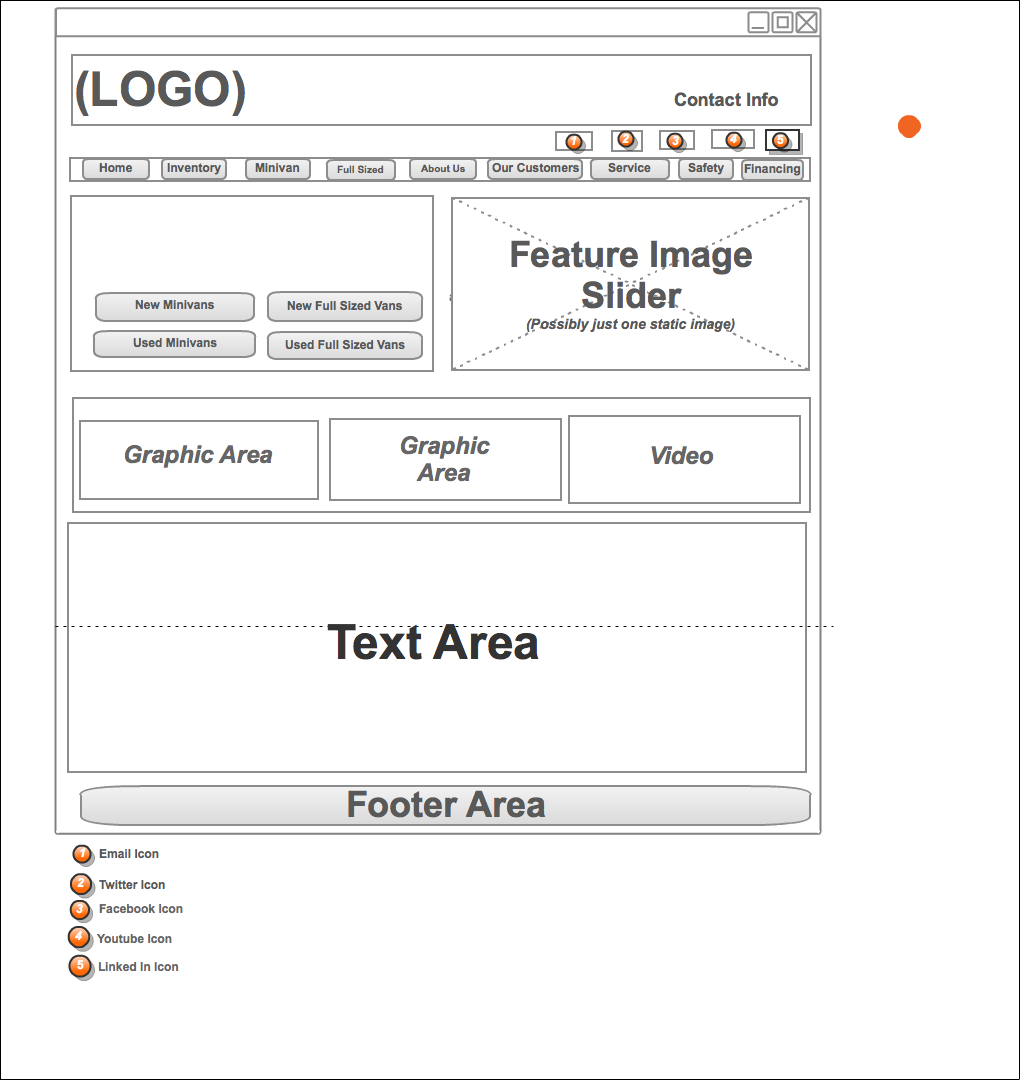
Task: Click the Linked In icon placeholder numbered 5 in header
Action: coord(781,141)
